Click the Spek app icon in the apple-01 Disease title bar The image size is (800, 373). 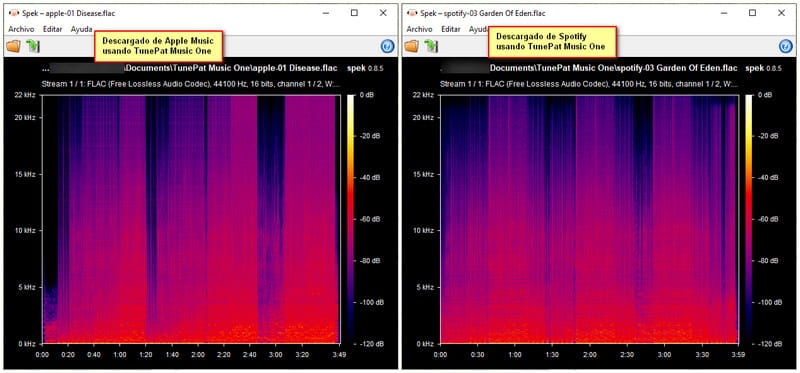point(14,13)
